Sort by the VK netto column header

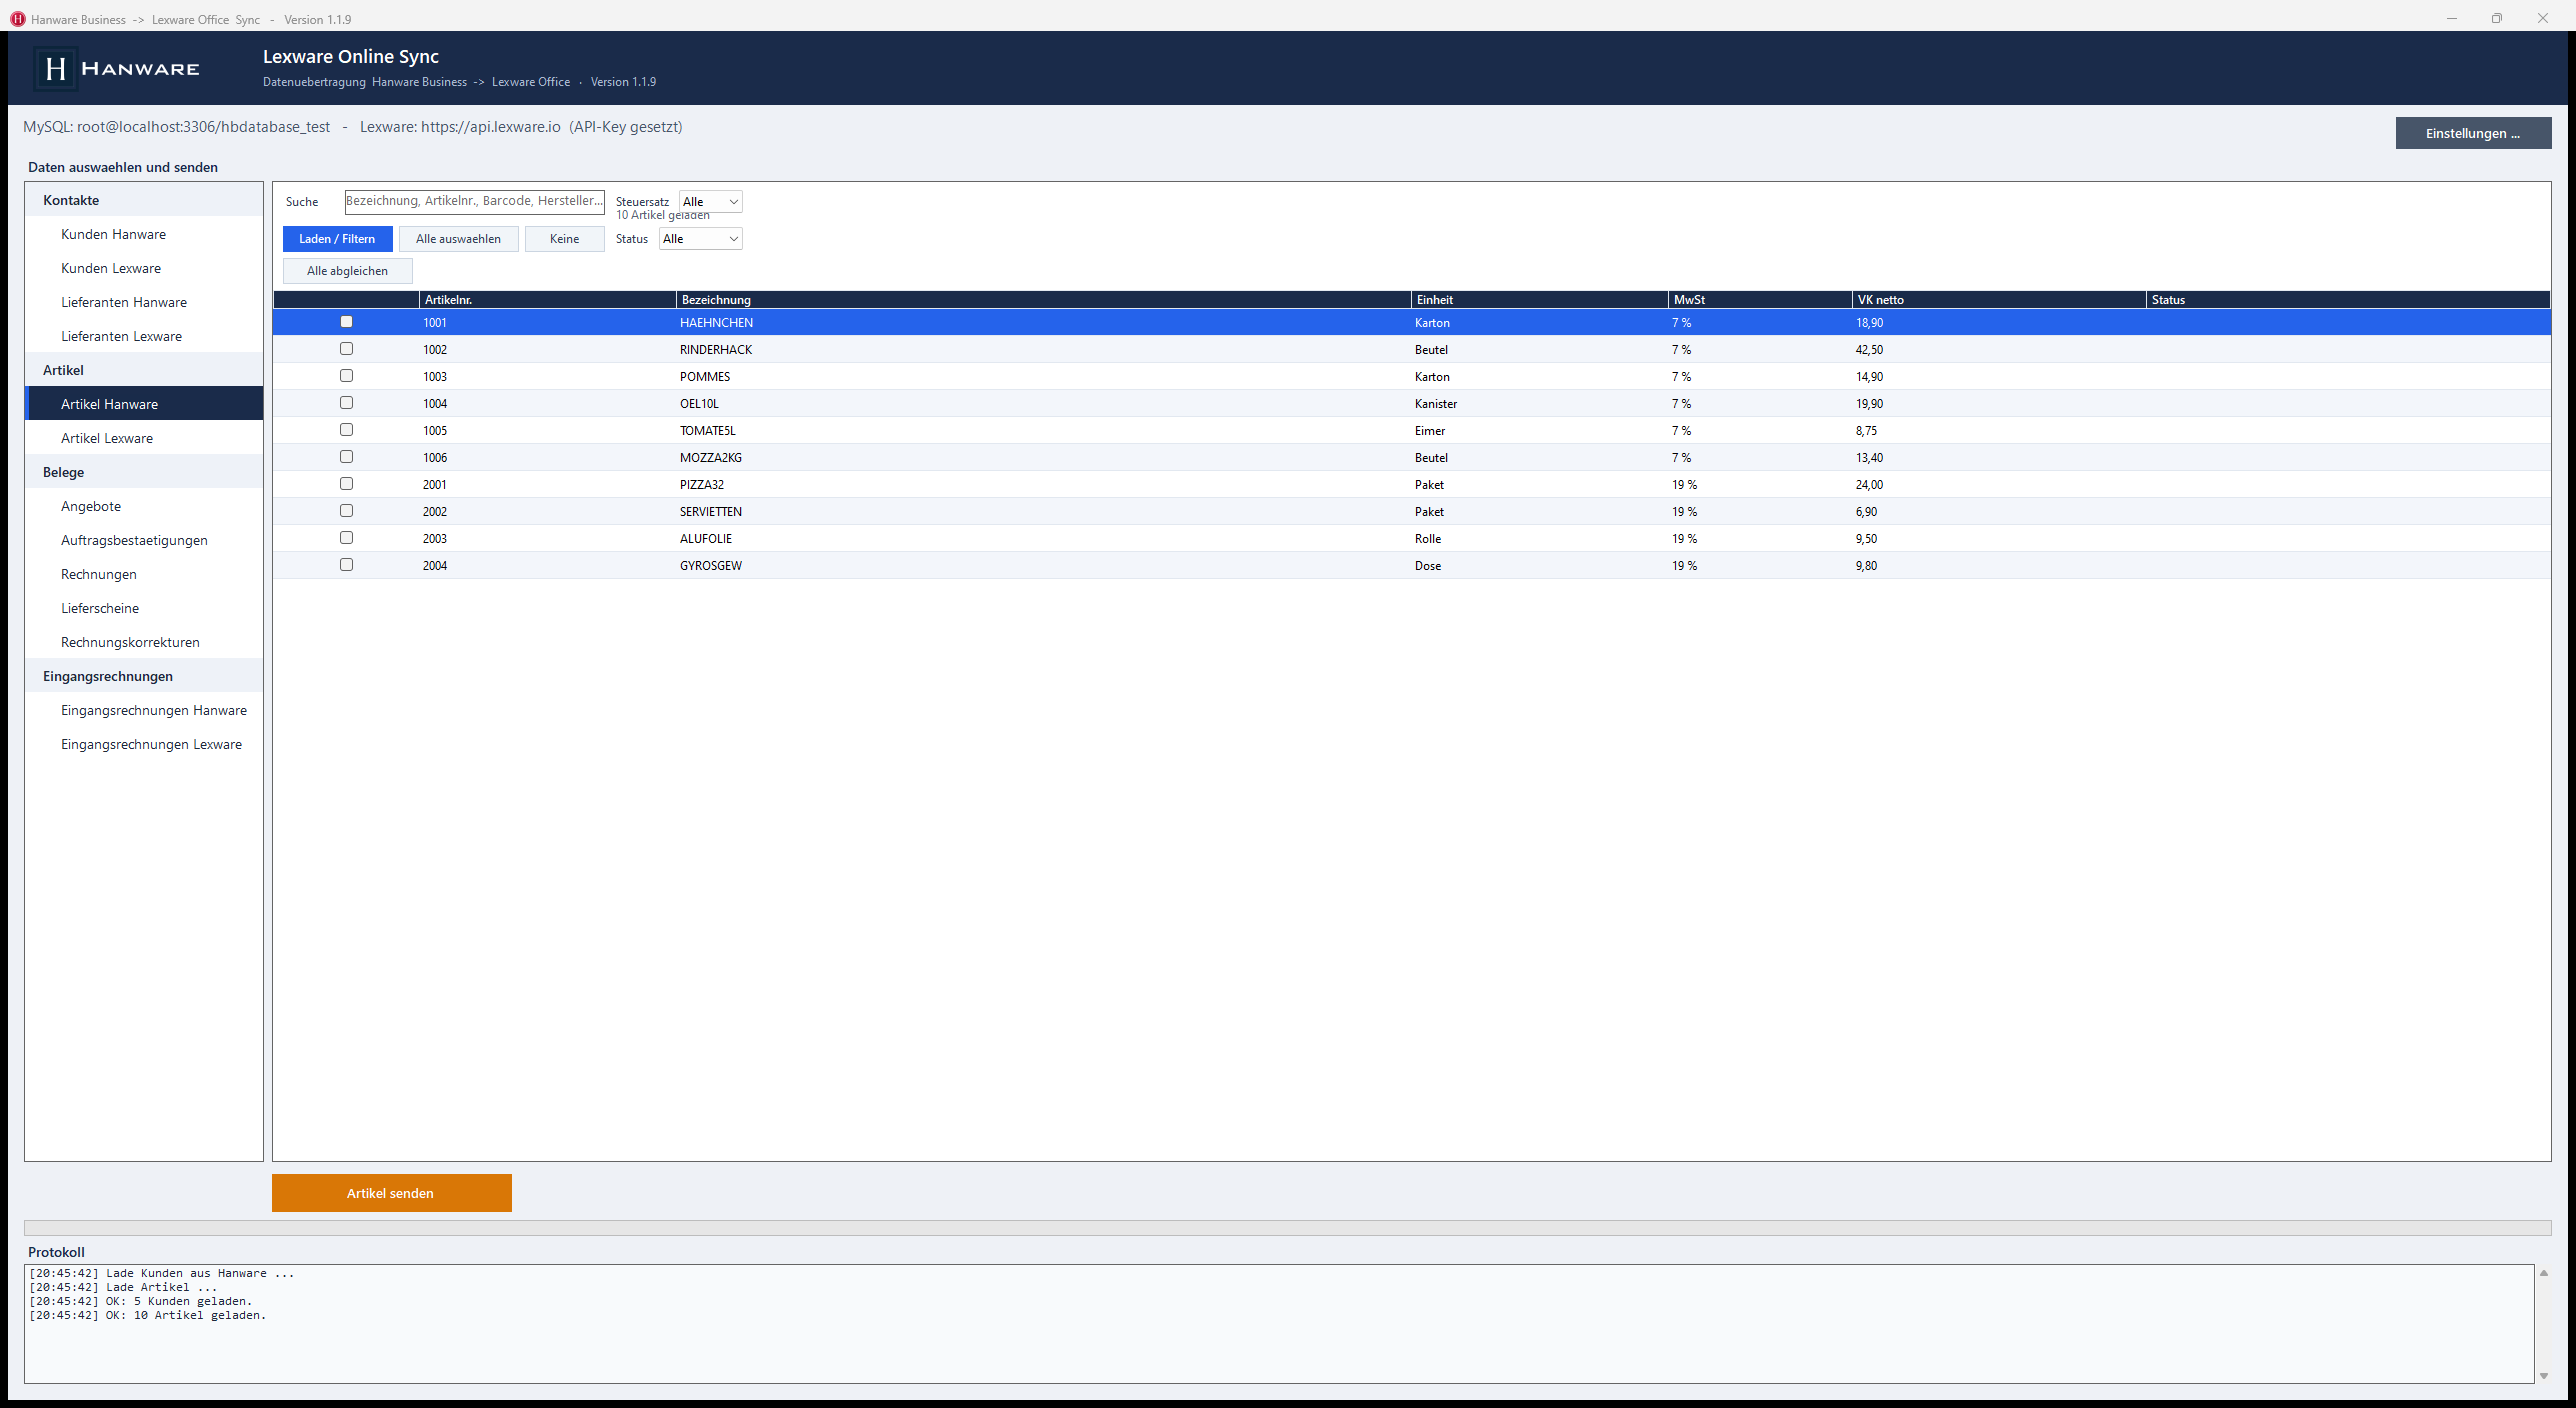(1999, 300)
